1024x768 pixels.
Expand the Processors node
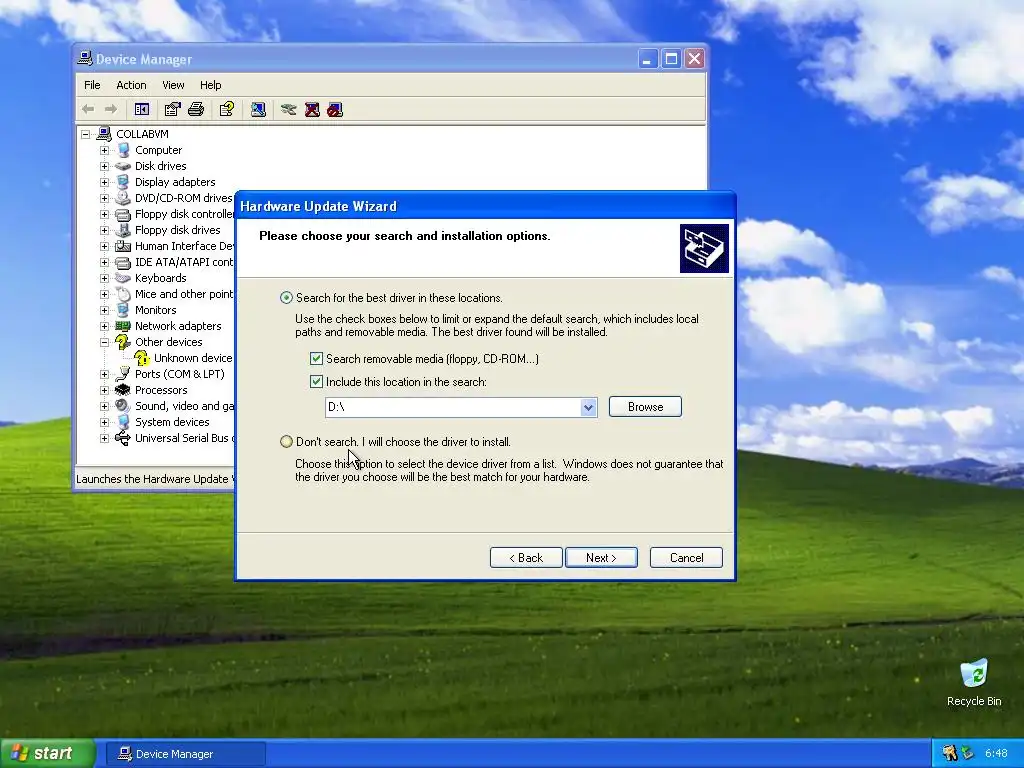[104, 390]
